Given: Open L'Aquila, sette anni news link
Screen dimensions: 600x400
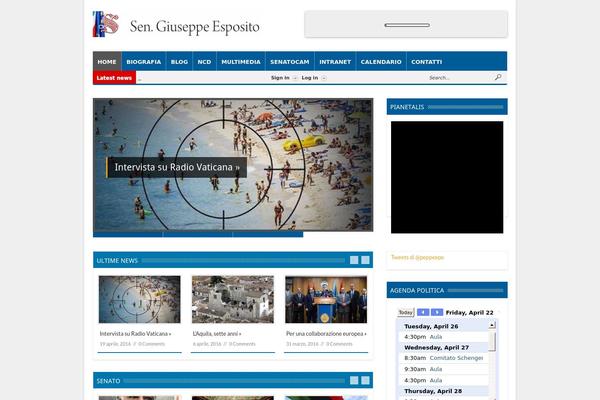Looking at the screenshot, I should click(217, 334).
